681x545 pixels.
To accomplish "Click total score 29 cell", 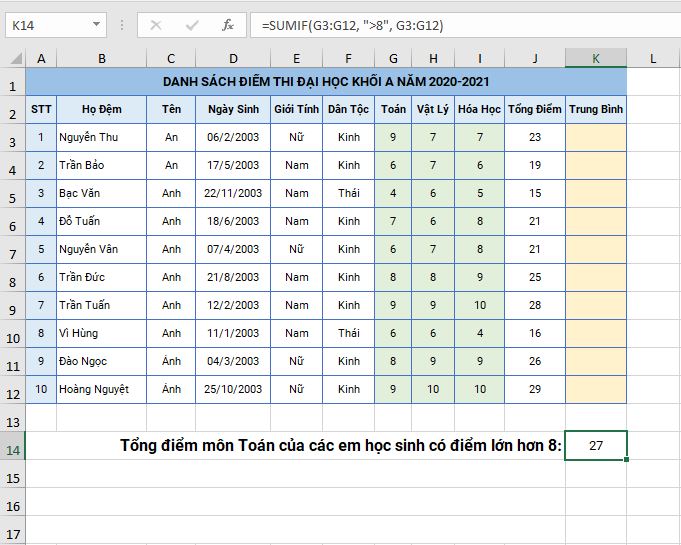I will point(535,389).
